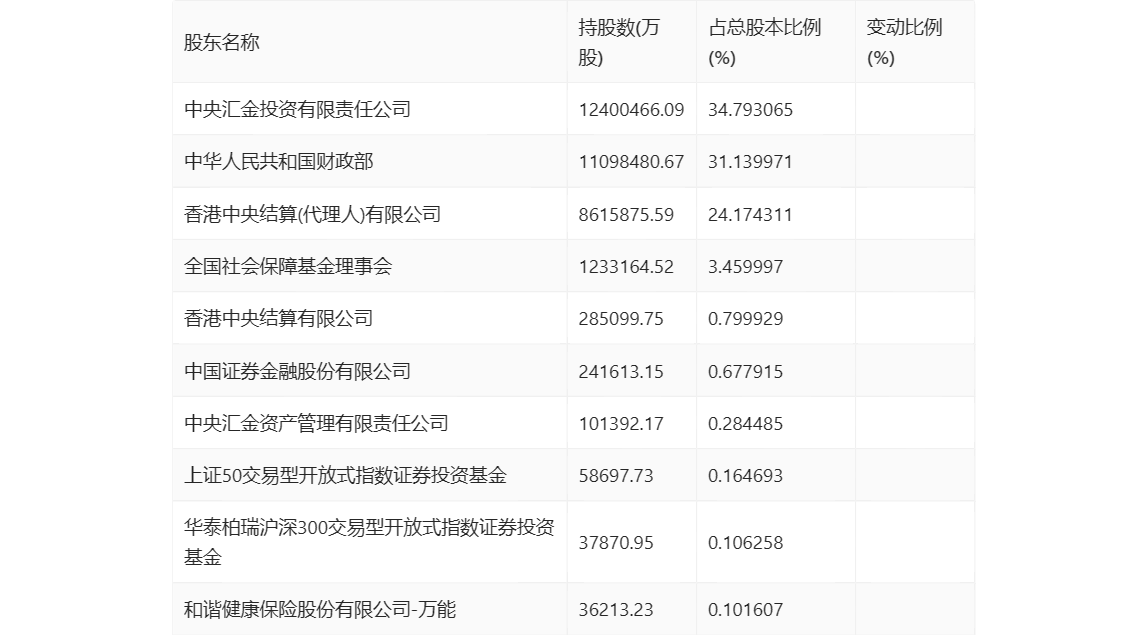
Task: Click share count 12400466.09 cell
Action: click(x=631, y=110)
